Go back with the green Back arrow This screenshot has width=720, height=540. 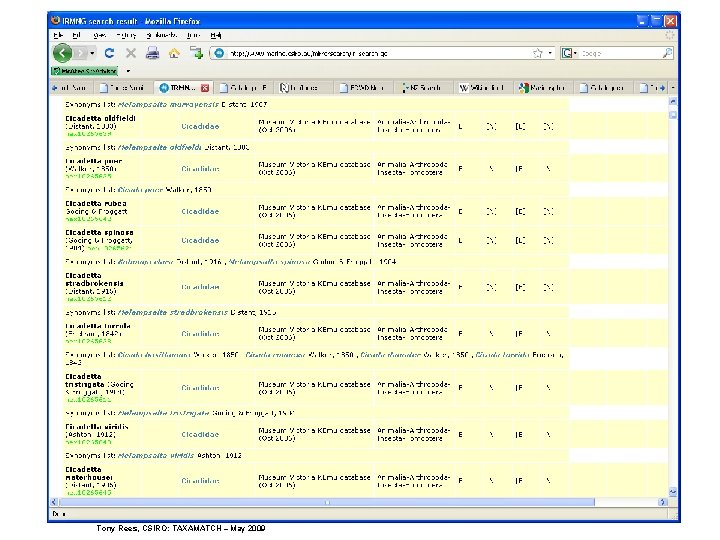click(x=62, y=53)
